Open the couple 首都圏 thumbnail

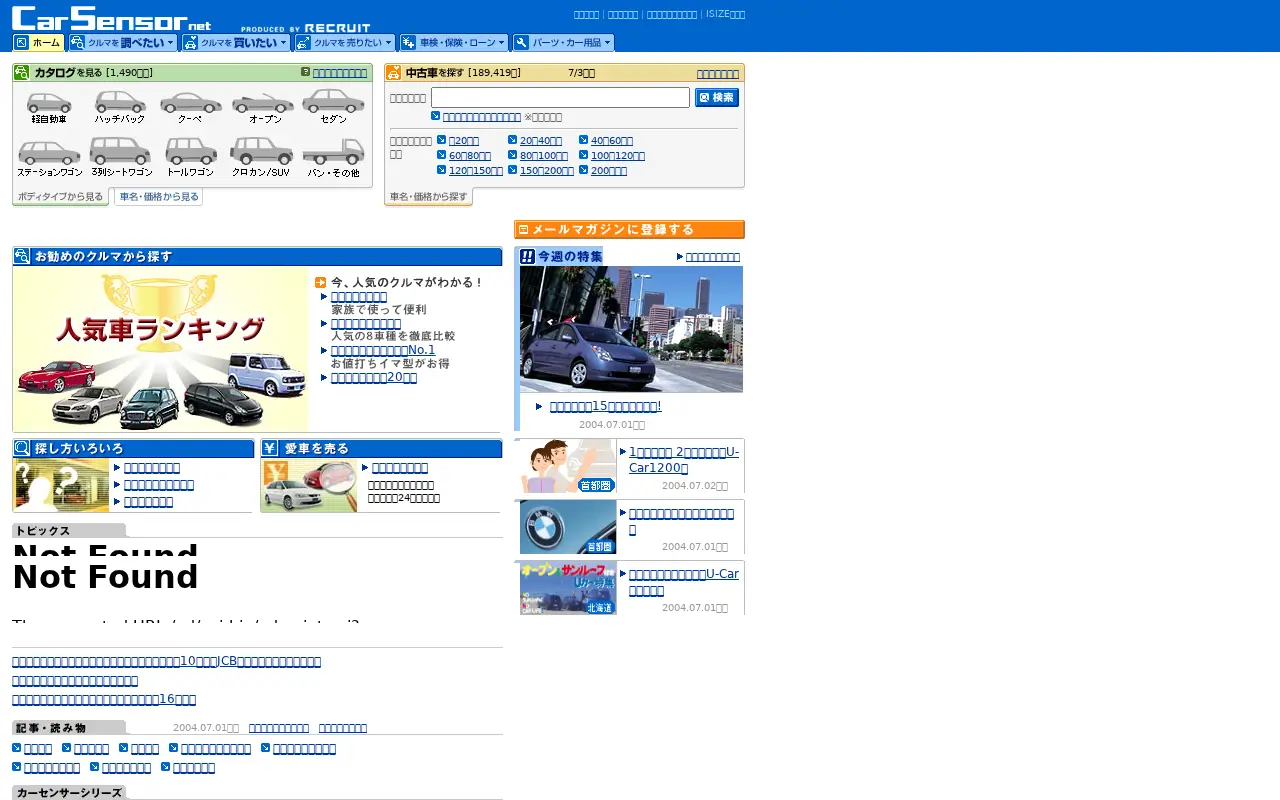[x=568, y=466]
